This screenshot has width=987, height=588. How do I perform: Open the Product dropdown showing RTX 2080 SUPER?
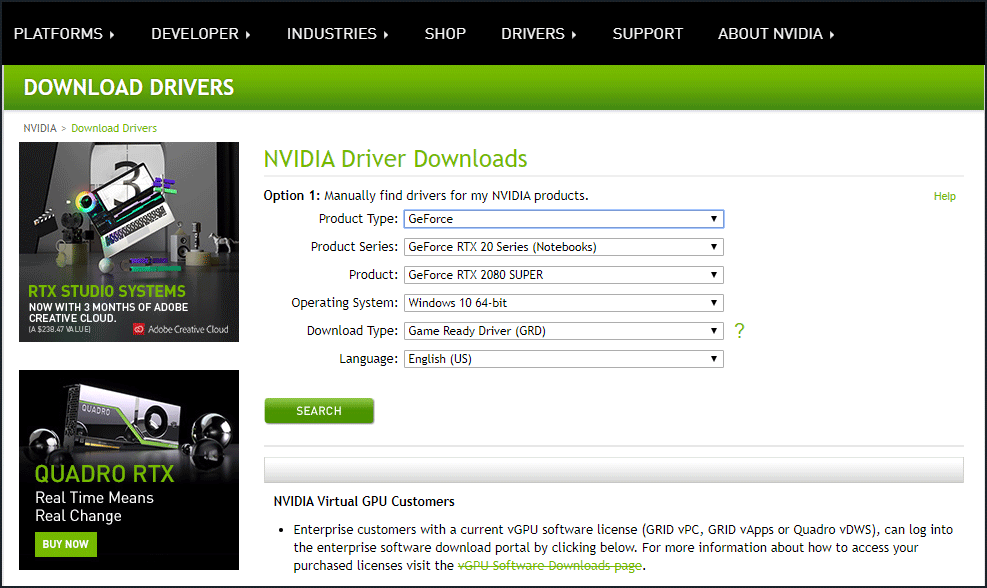563,275
